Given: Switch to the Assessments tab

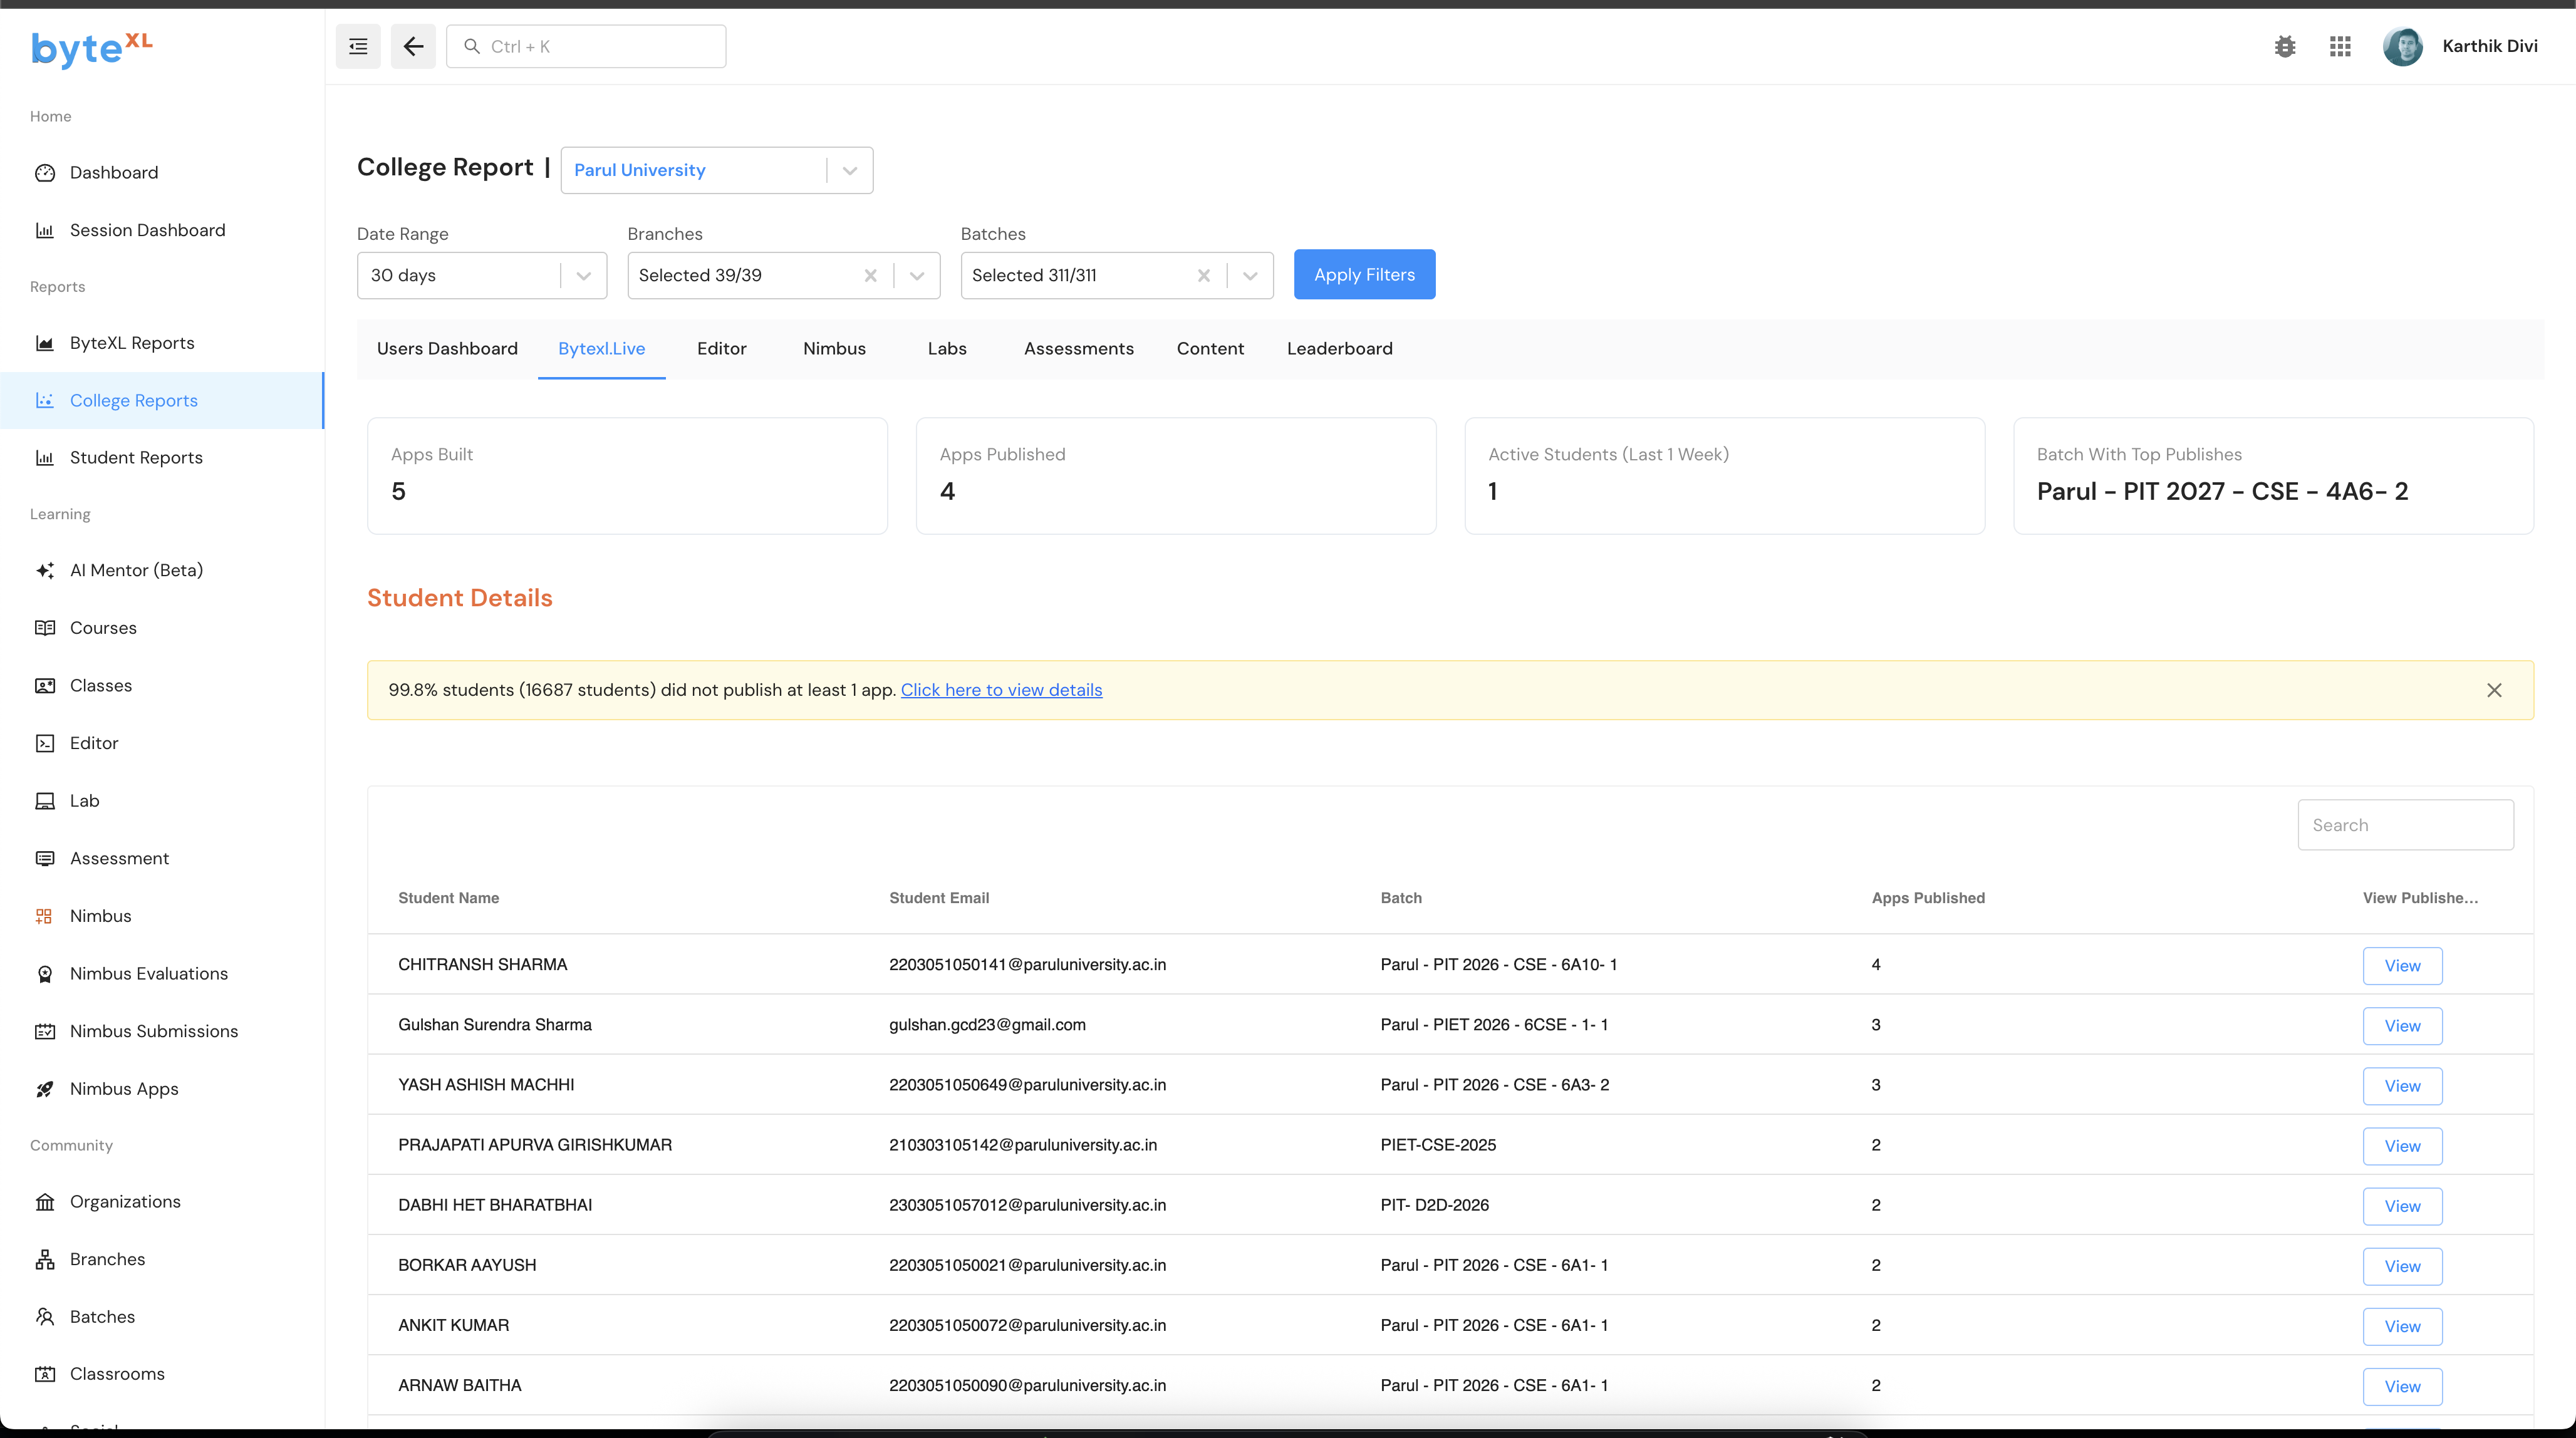Looking at the screenshot, I should pos(1078,348).
